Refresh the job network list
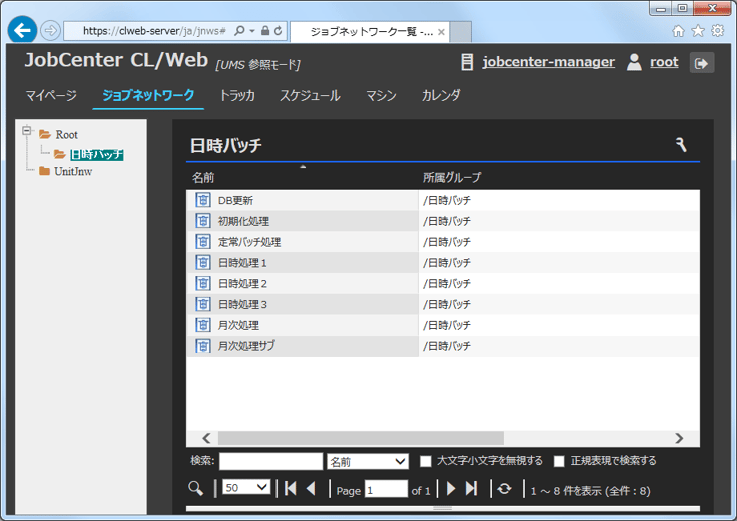This screenshot has width=737, height=521. pos(504,489)
